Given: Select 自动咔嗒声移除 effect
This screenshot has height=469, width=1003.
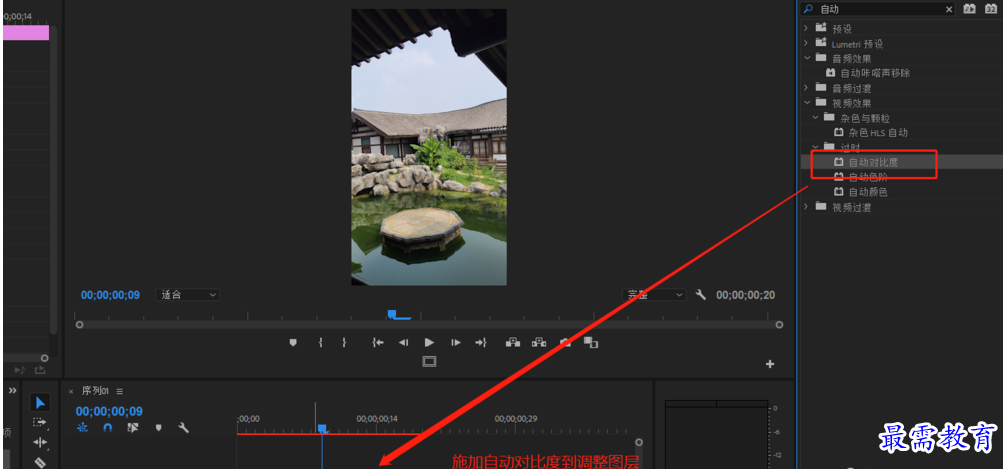Looking at the screenshot, I should (875, 73).
